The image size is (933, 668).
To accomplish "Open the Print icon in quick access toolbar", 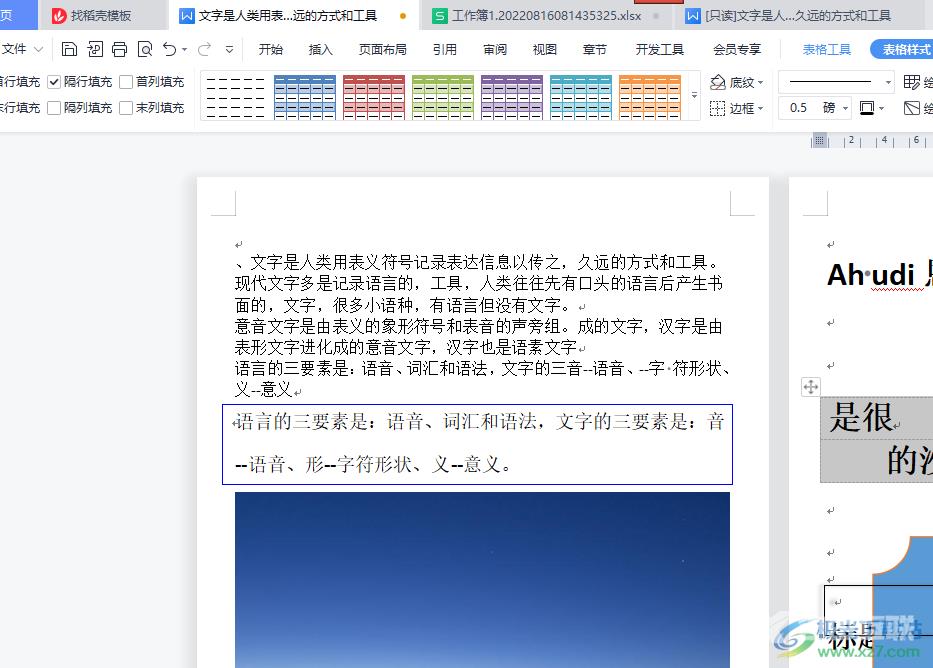I will [x=120, y=48].
